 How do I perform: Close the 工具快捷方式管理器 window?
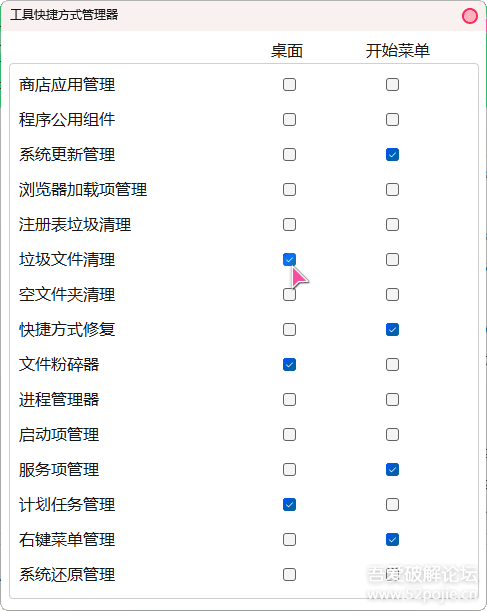(x=469, y=16)
